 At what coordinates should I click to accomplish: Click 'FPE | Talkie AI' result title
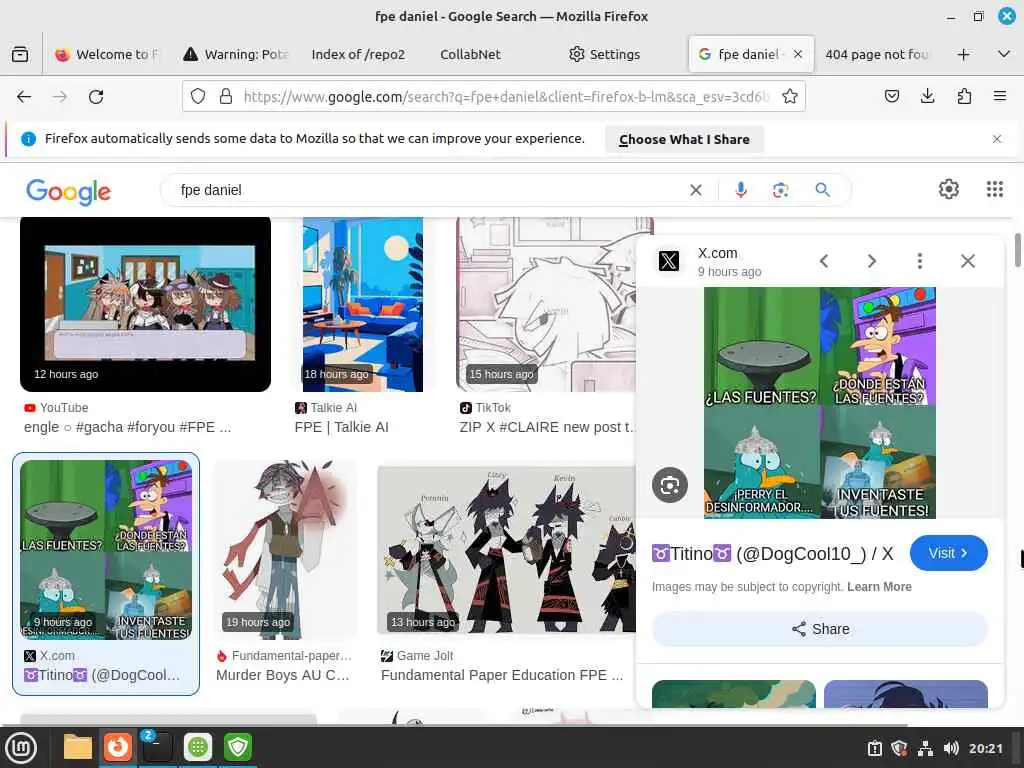342,427
